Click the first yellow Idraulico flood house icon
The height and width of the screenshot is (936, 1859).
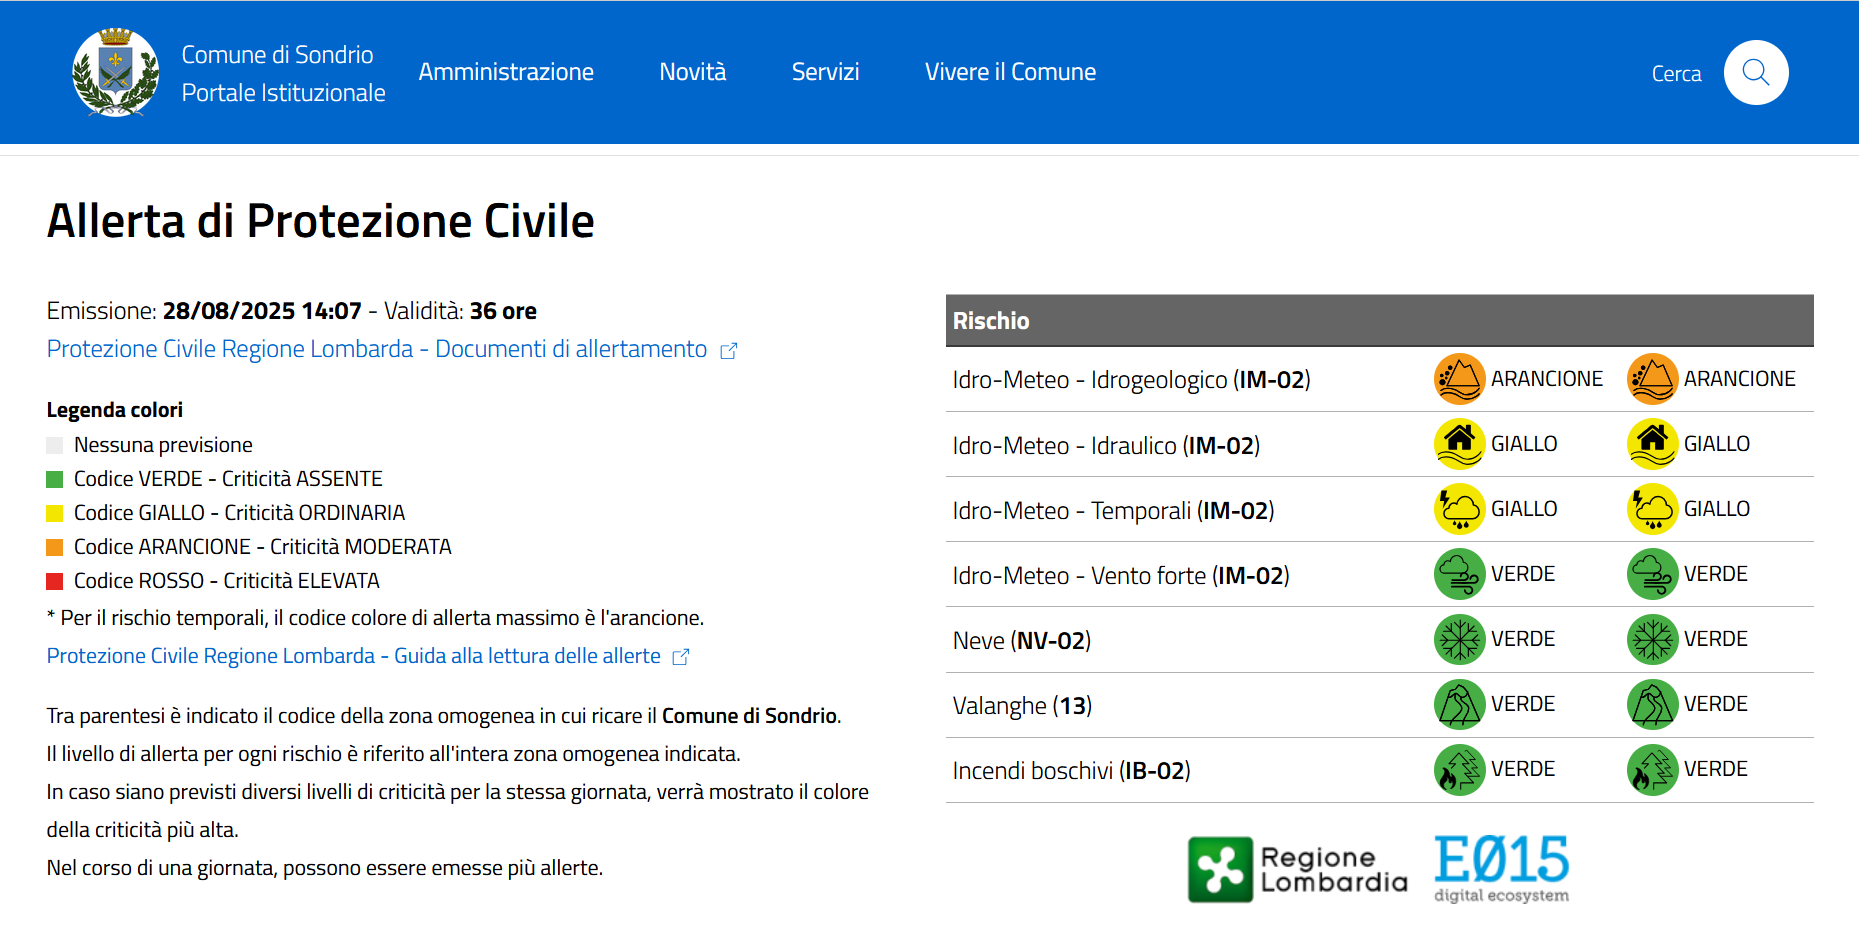[1459, 444]
